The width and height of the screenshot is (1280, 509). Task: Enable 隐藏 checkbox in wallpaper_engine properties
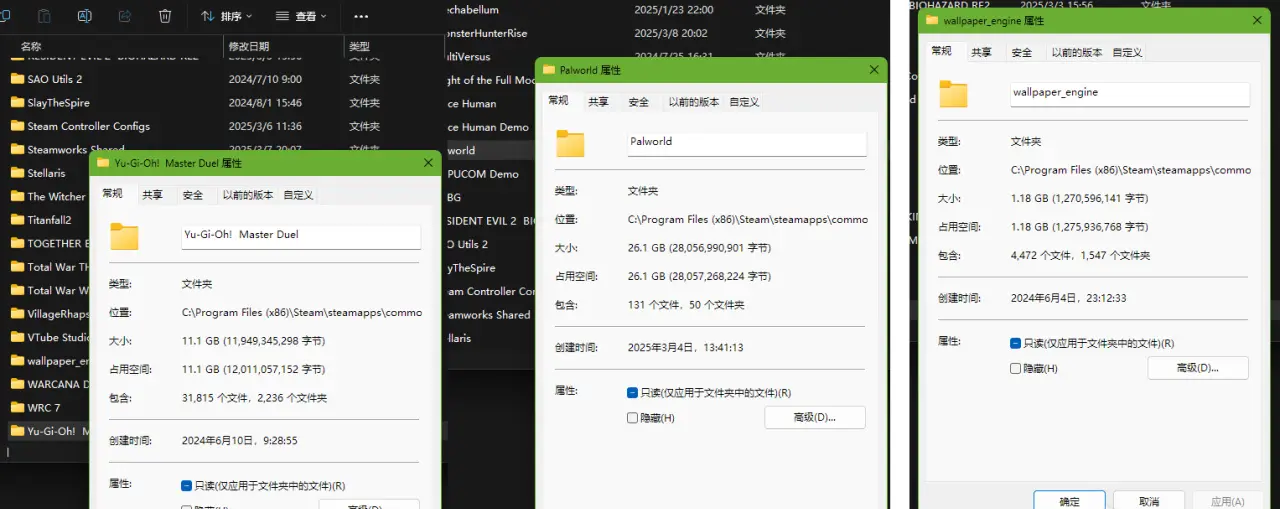tap(1016, 368)
